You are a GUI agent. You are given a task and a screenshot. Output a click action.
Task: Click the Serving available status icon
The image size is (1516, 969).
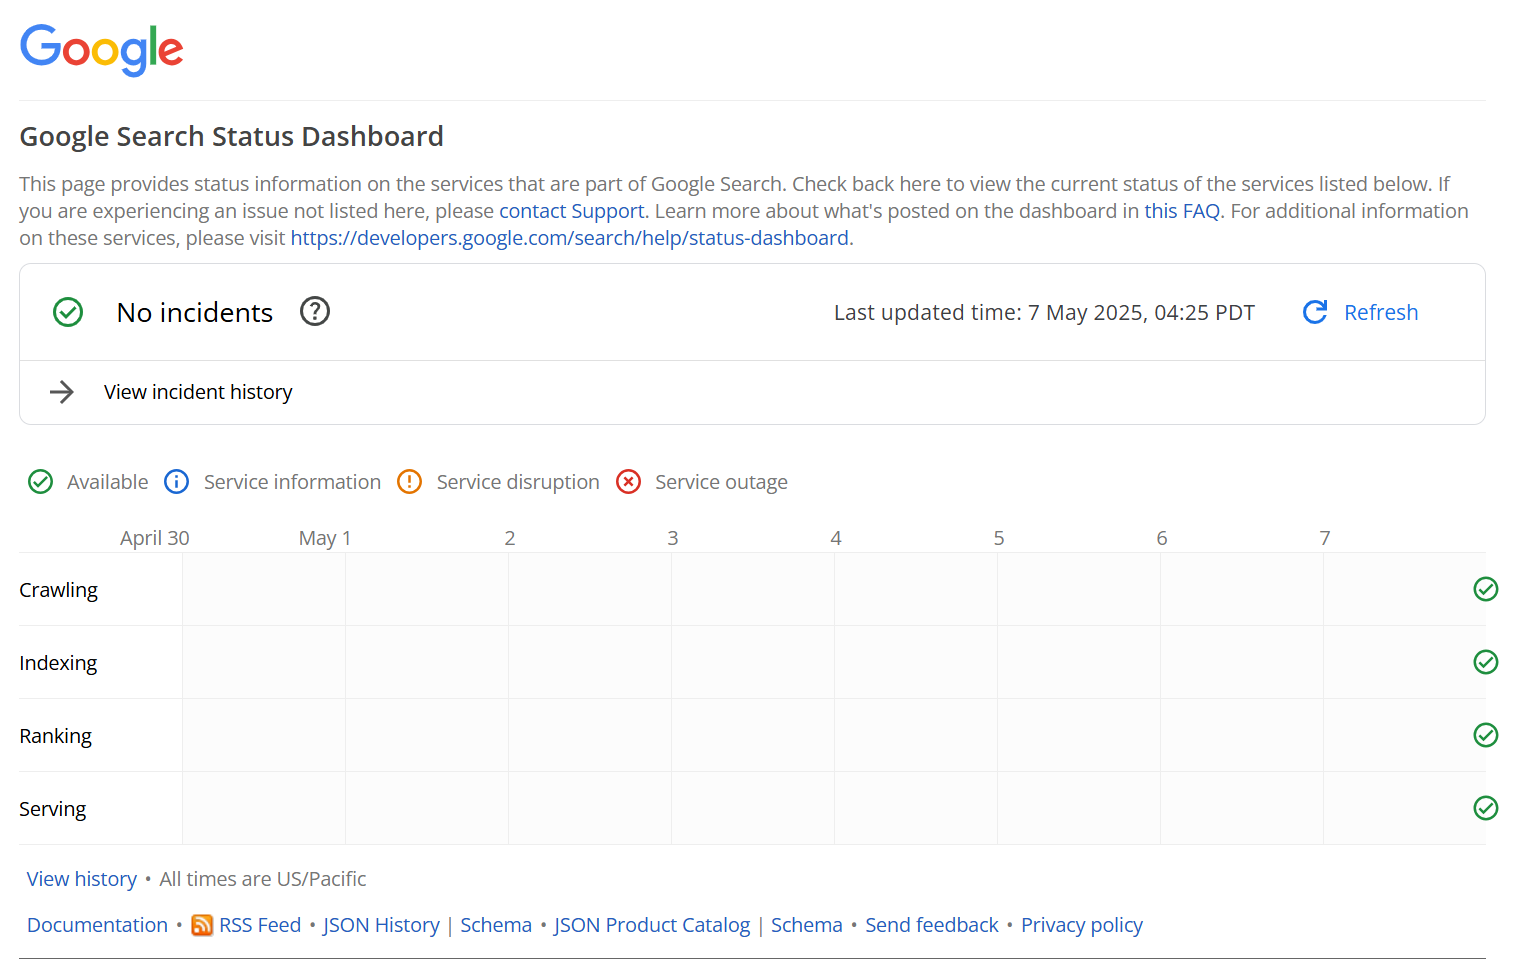(1486, 808)
